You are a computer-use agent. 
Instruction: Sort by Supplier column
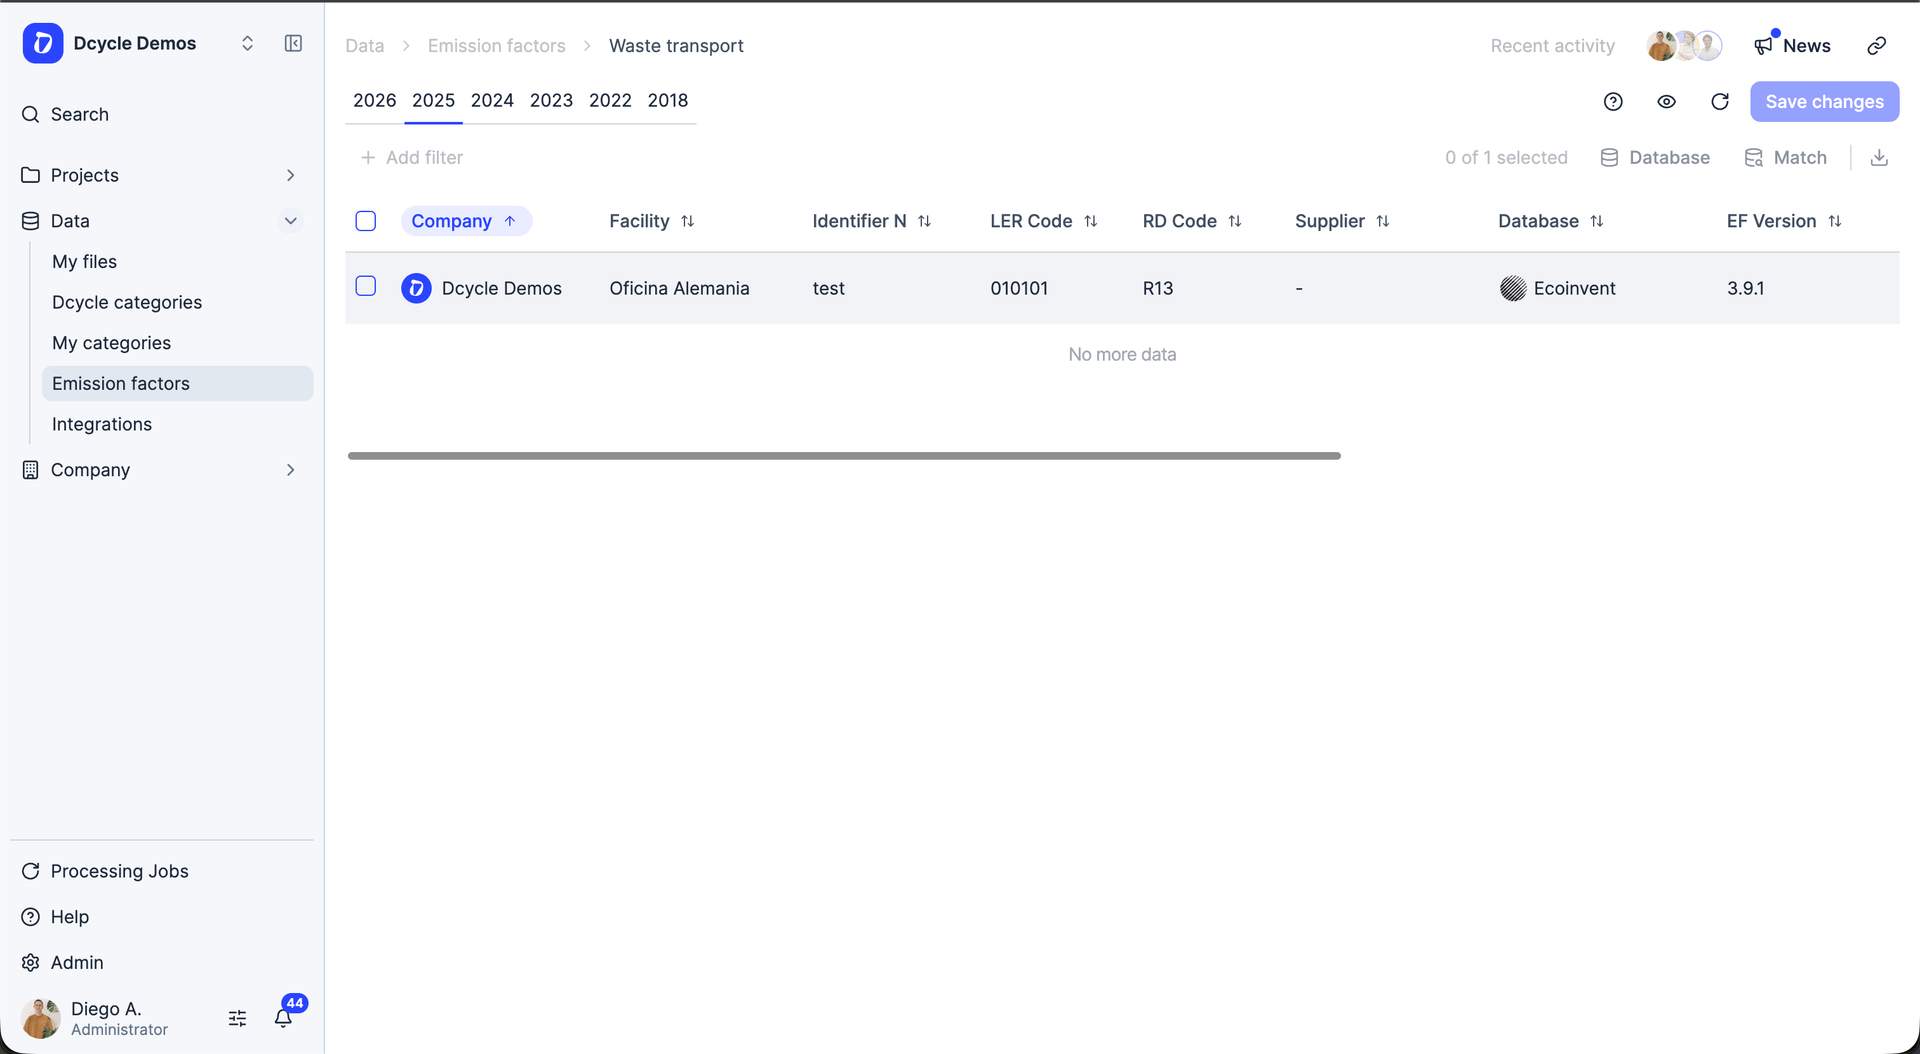pyautogui.click(x=1342, y=221)
